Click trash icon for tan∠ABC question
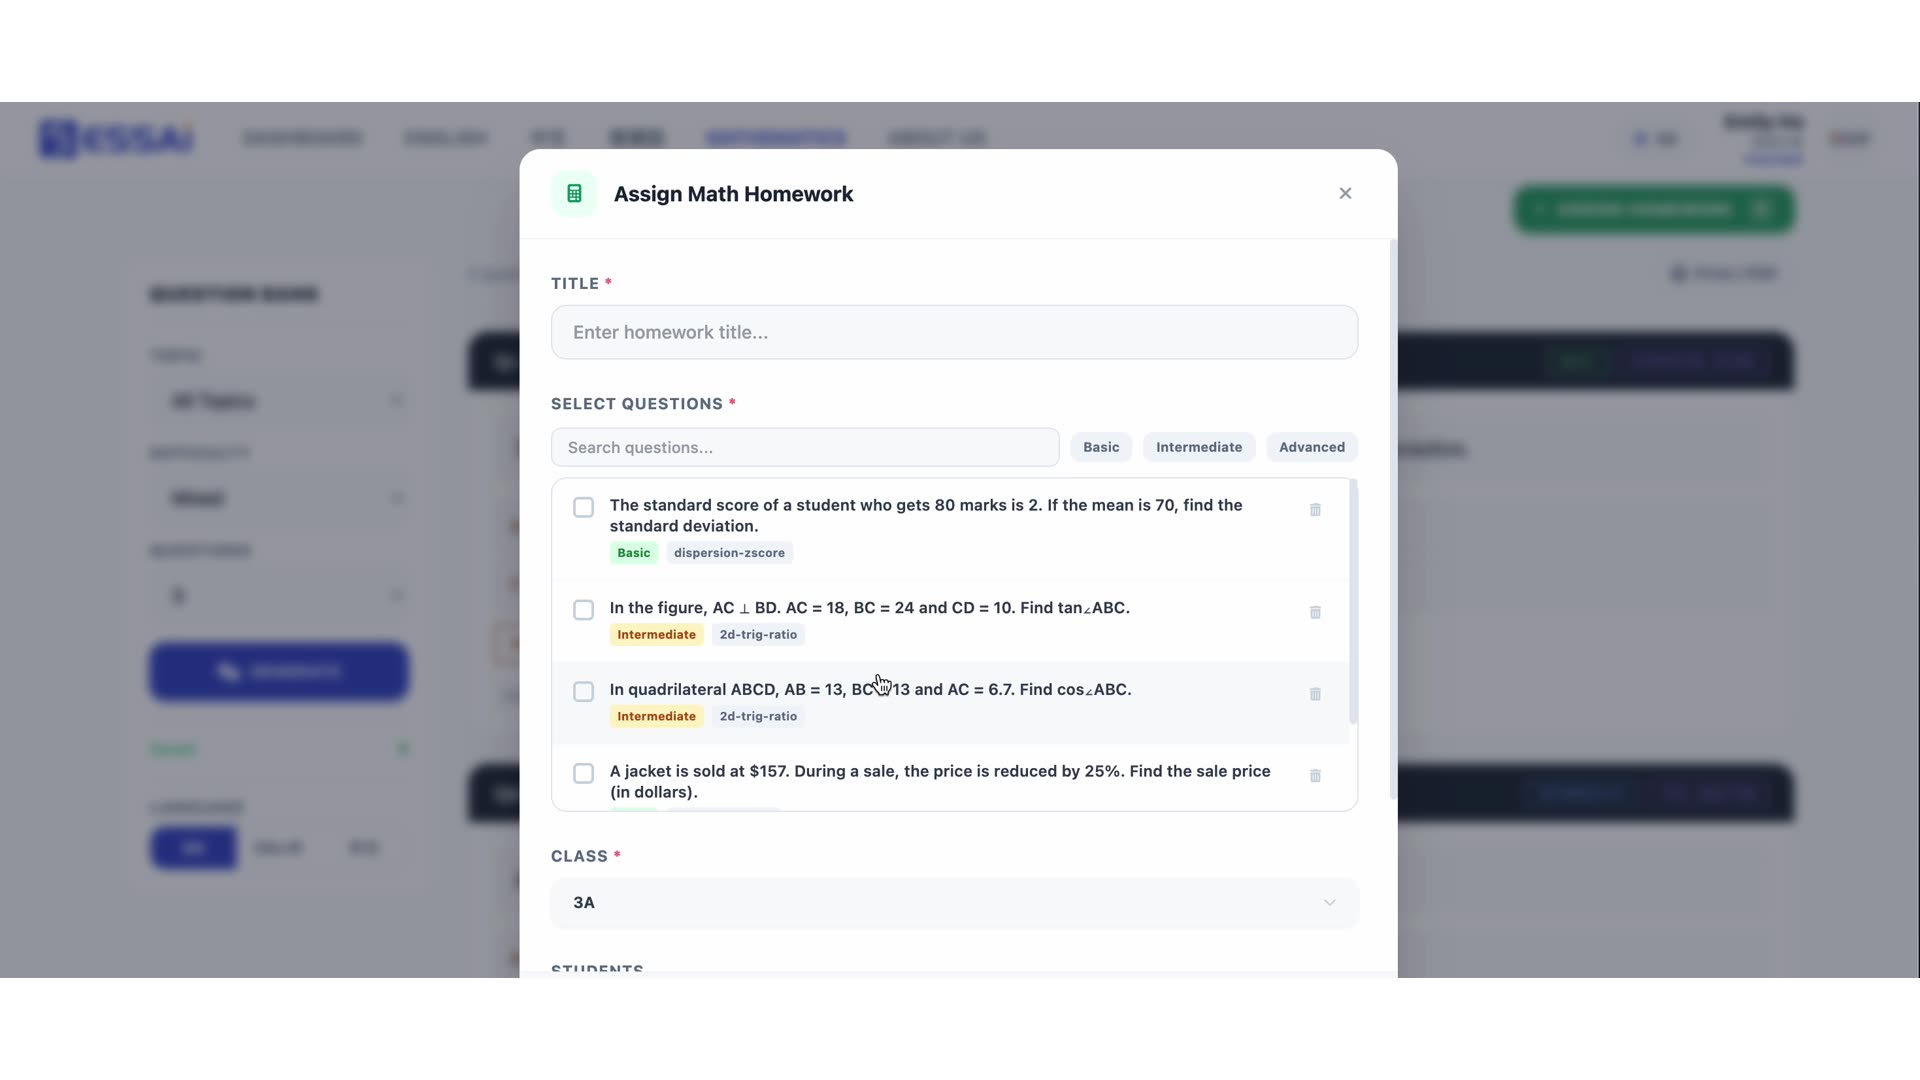 pyautogui.click(x=1315, y=612)
